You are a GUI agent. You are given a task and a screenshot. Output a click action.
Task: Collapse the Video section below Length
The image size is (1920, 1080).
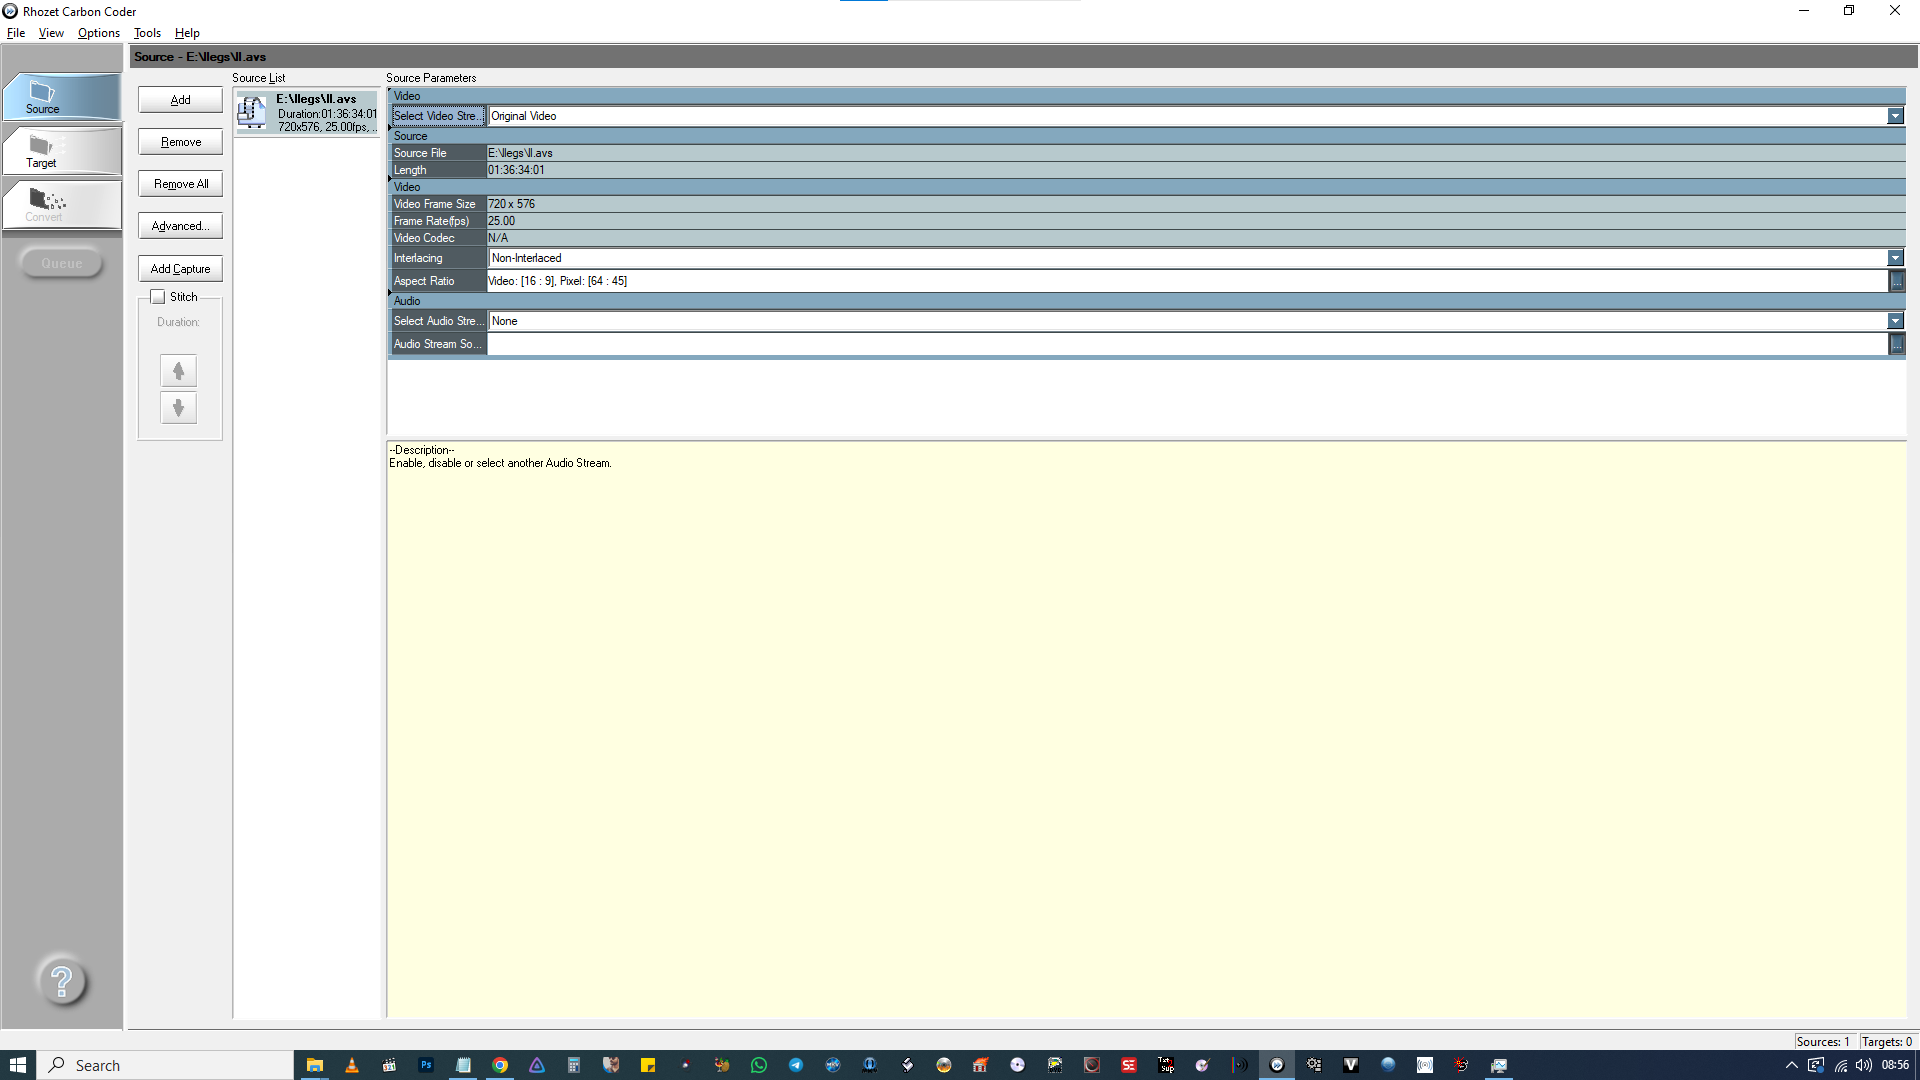point(1146,187)
